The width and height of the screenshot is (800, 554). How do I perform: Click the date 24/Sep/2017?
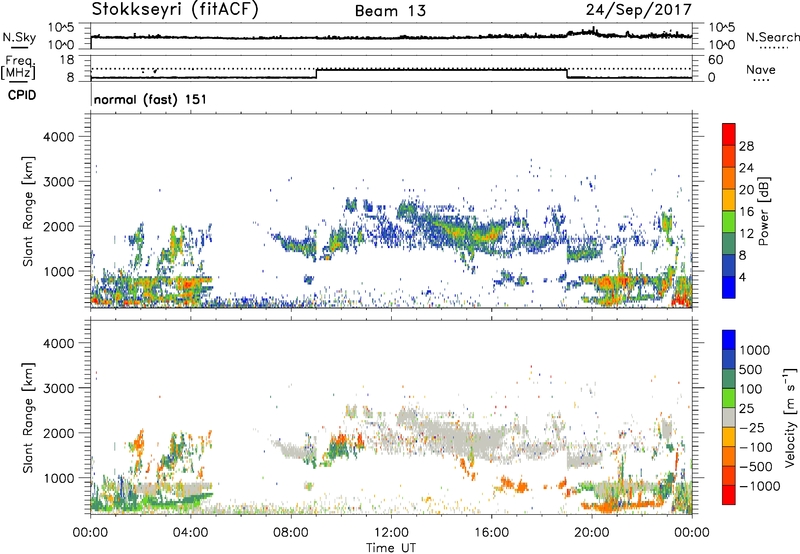[639, 10]
